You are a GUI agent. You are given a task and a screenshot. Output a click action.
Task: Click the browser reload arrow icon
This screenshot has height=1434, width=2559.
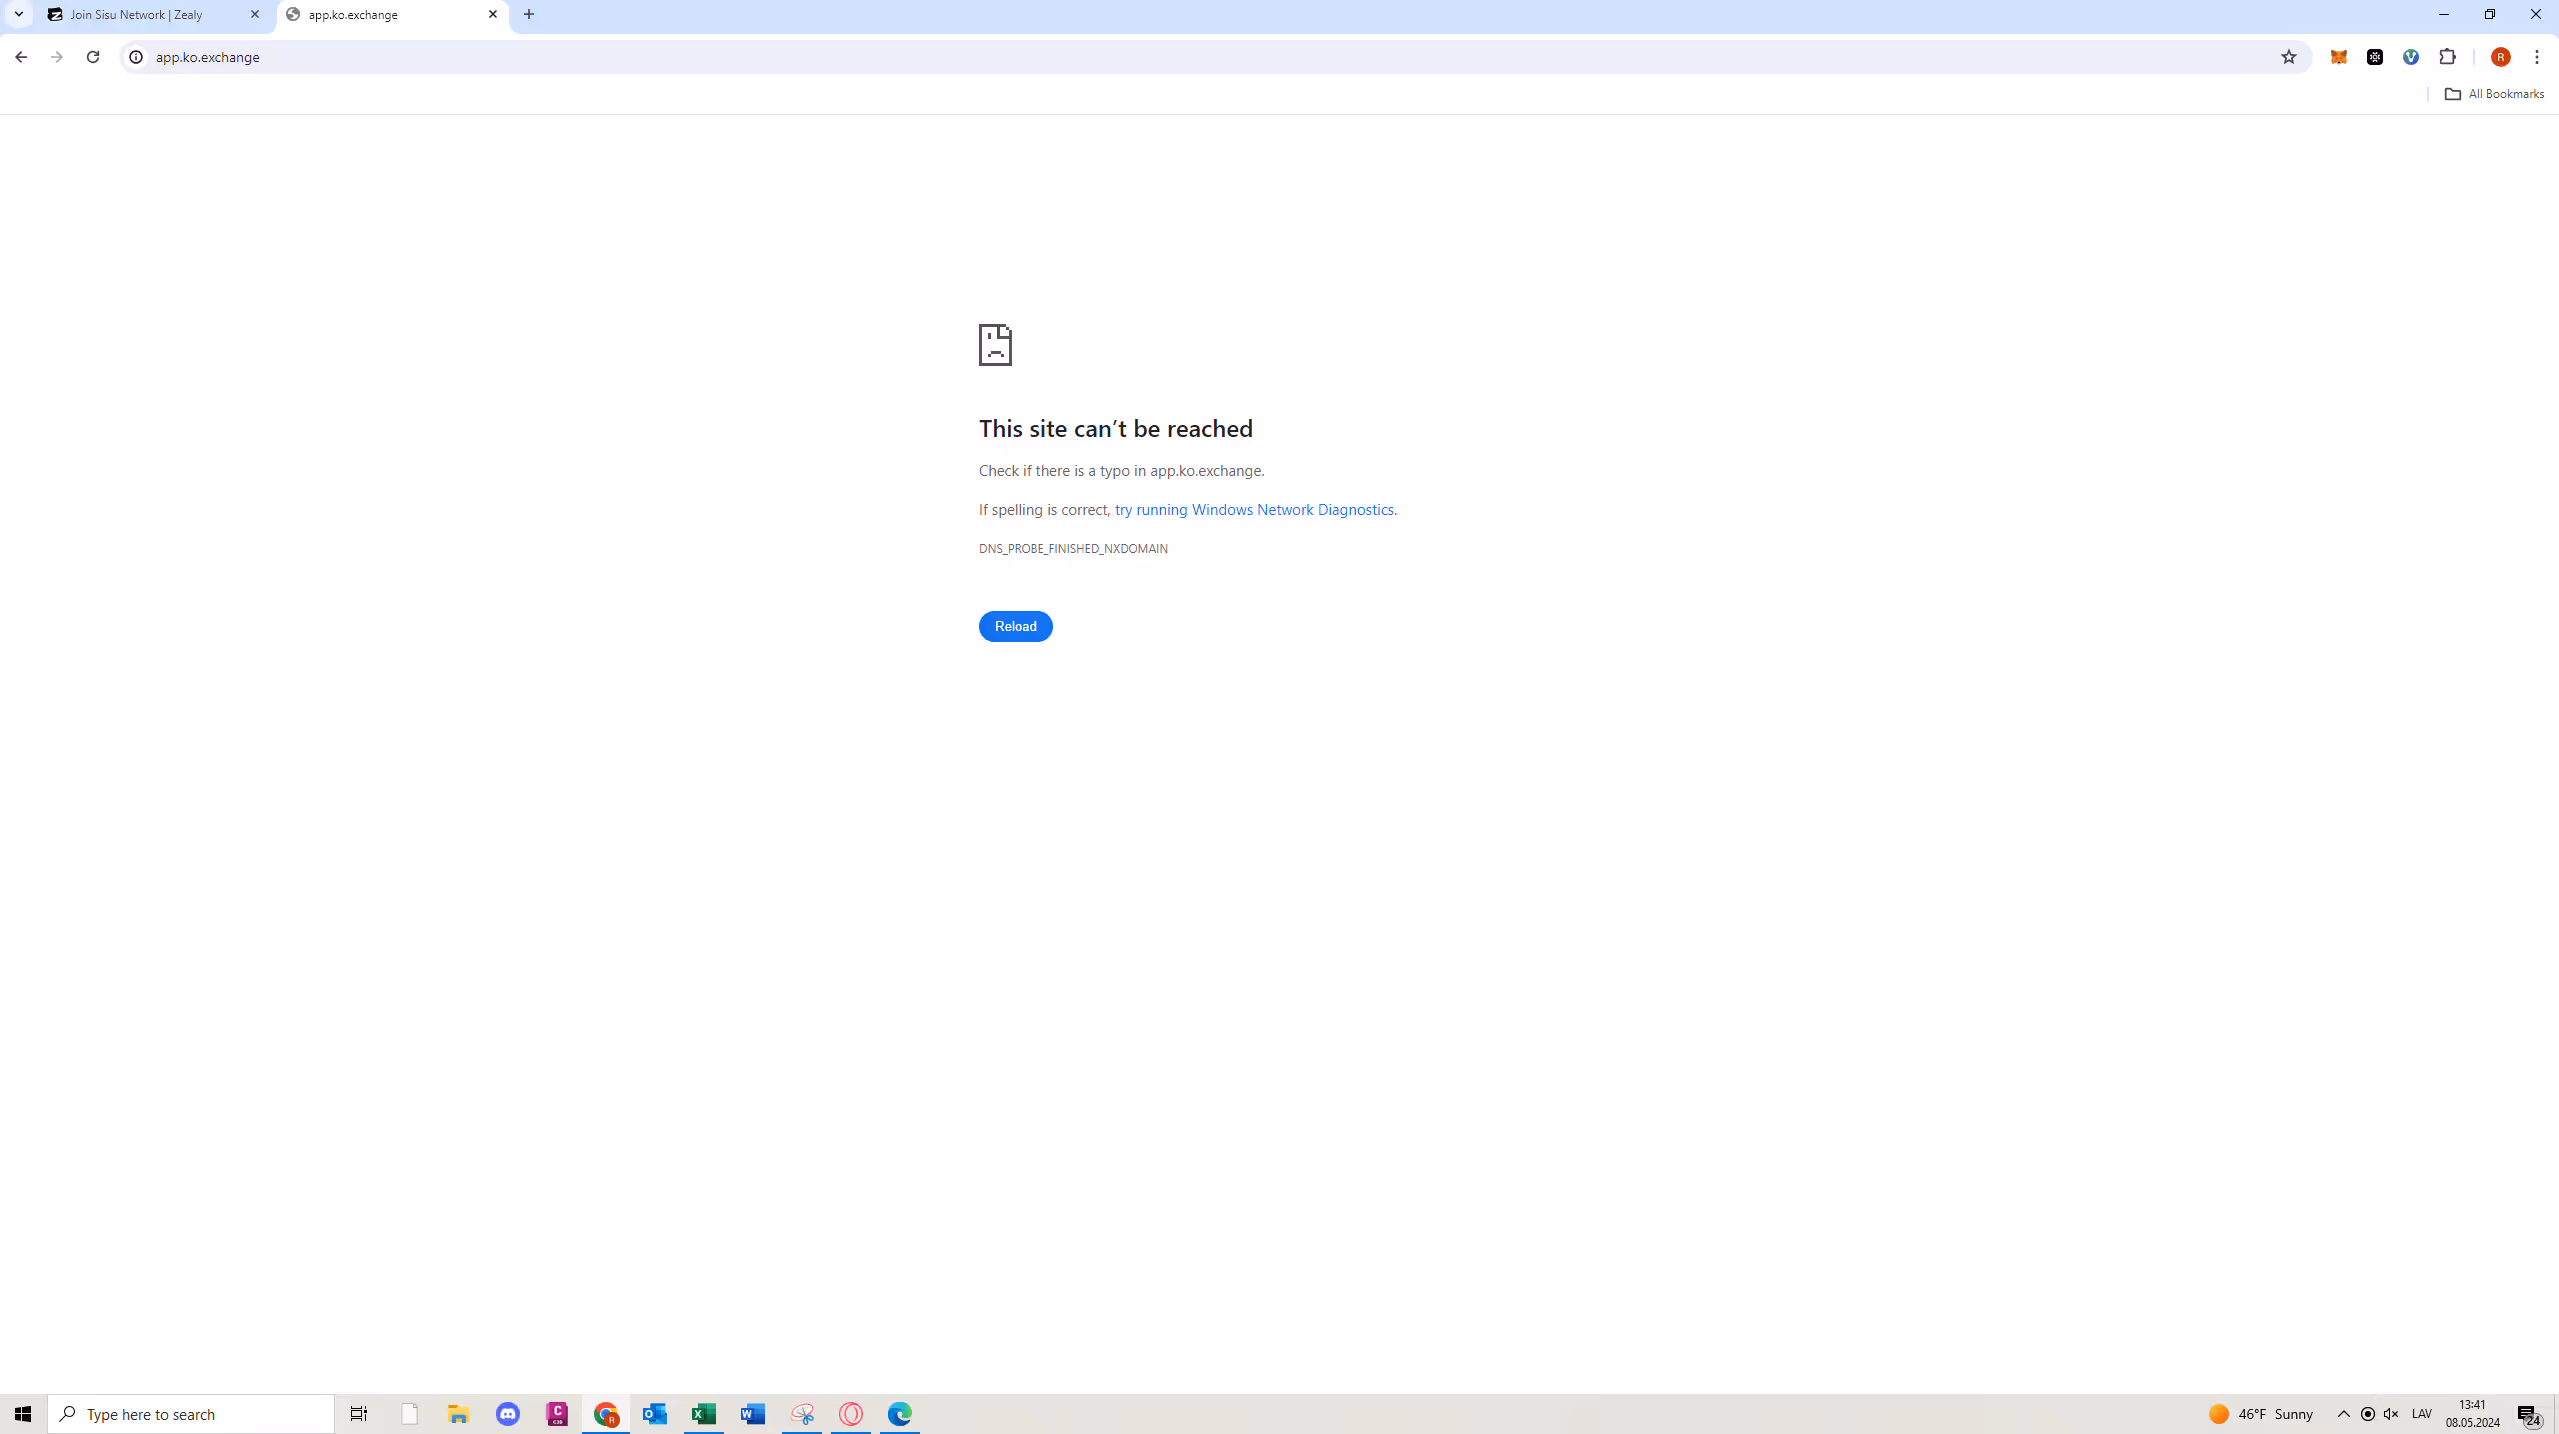click(93, 57)
